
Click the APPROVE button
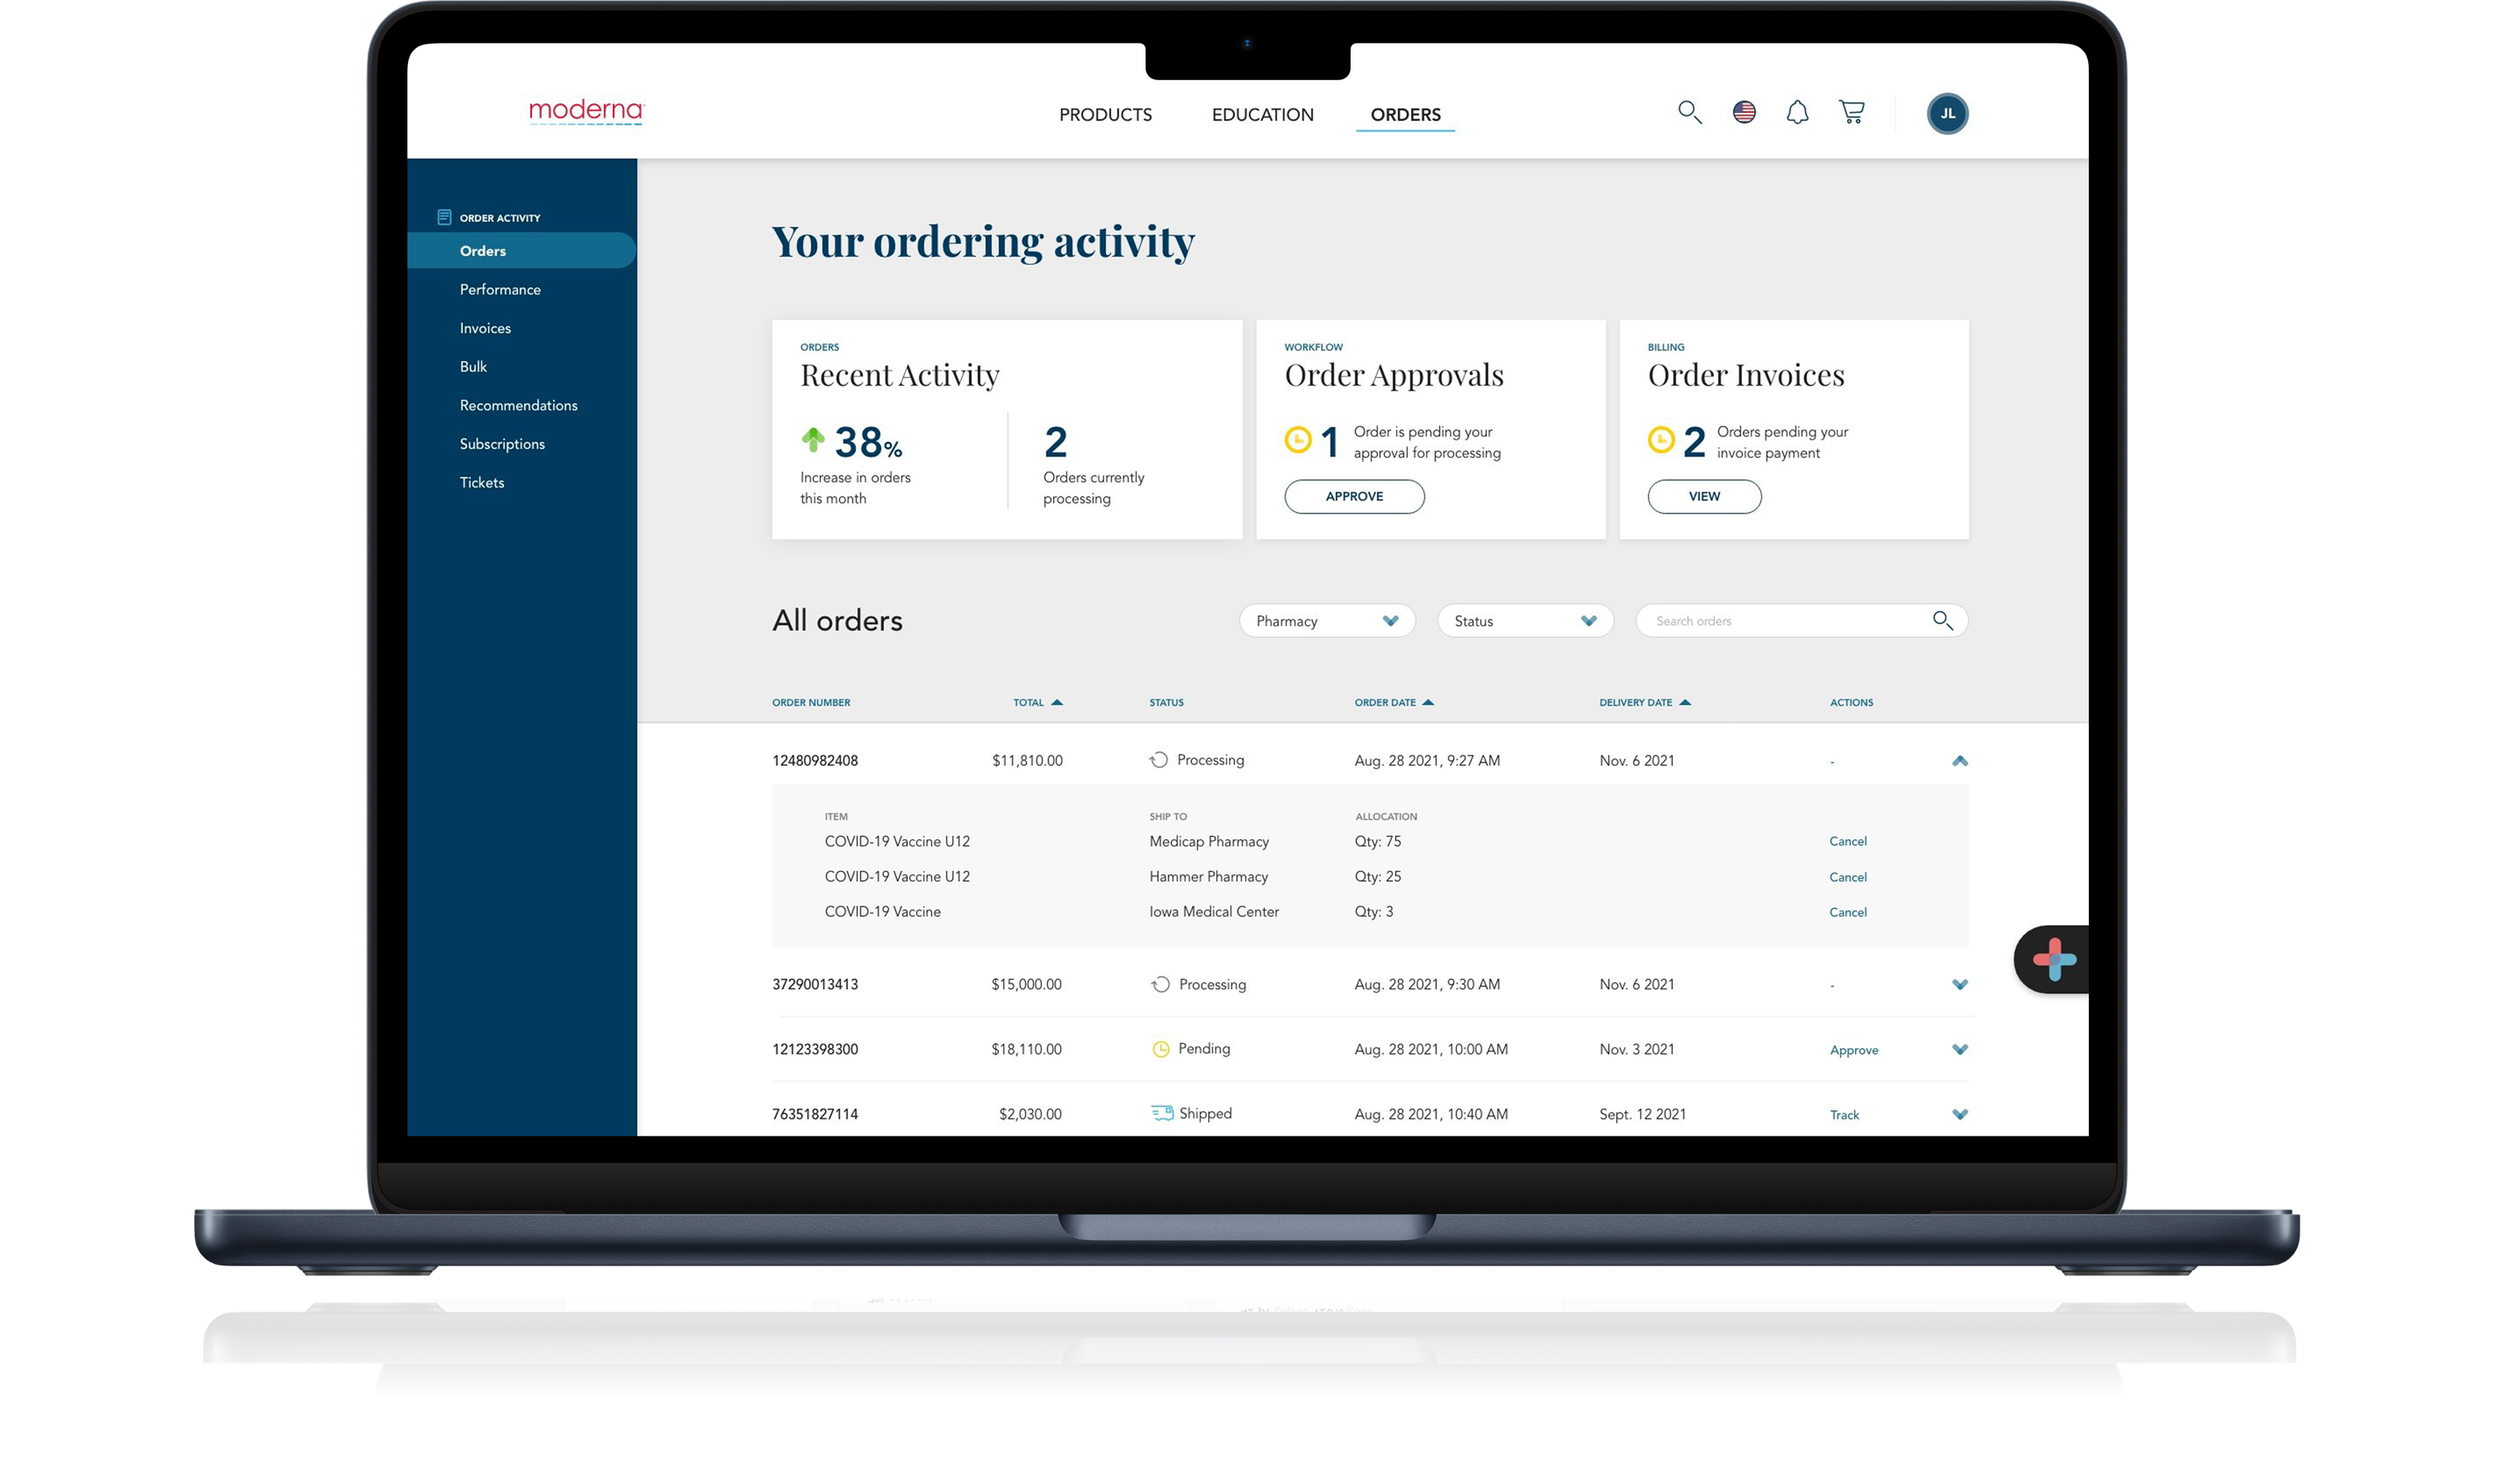coord(1353,496)
